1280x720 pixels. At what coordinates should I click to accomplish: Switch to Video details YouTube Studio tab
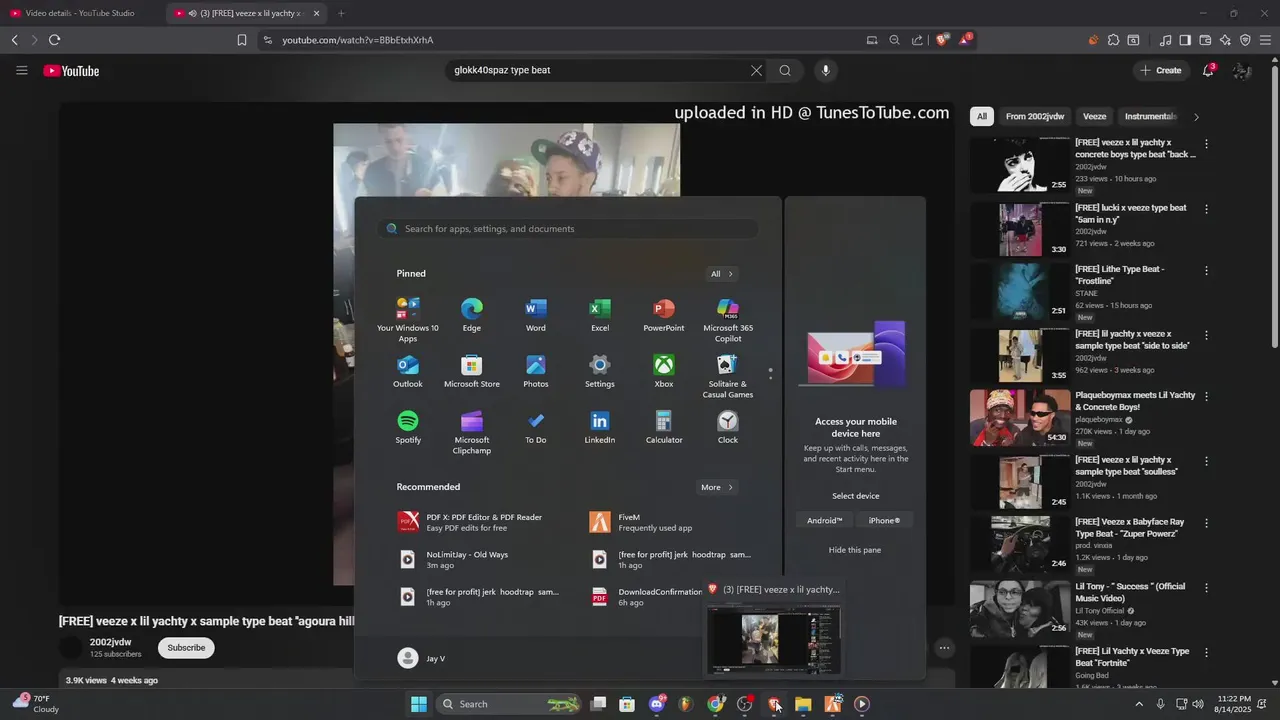tap(80, 13)
